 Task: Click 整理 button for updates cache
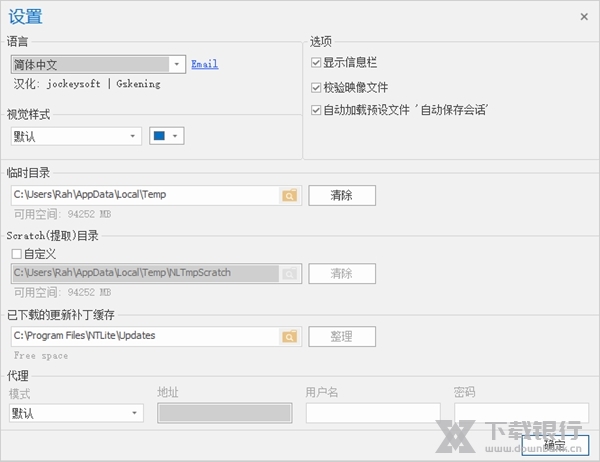342,336
